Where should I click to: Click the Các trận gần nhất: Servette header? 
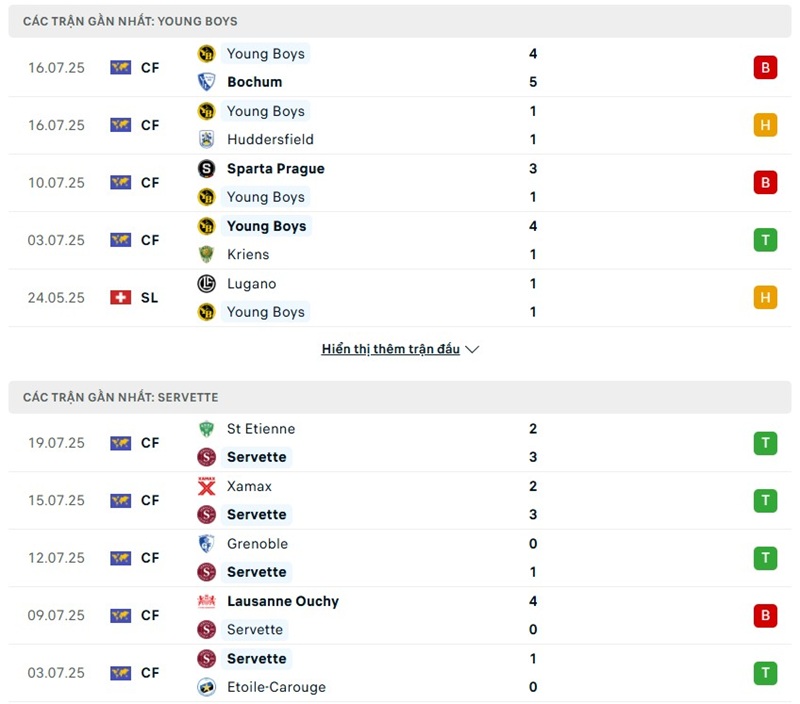[x=399, y=397]
